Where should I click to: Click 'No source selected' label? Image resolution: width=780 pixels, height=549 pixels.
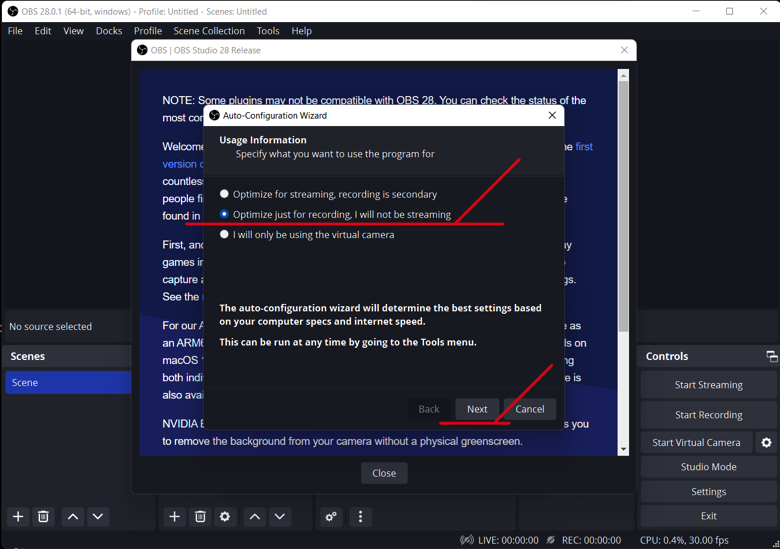click(x=50, y=327)
